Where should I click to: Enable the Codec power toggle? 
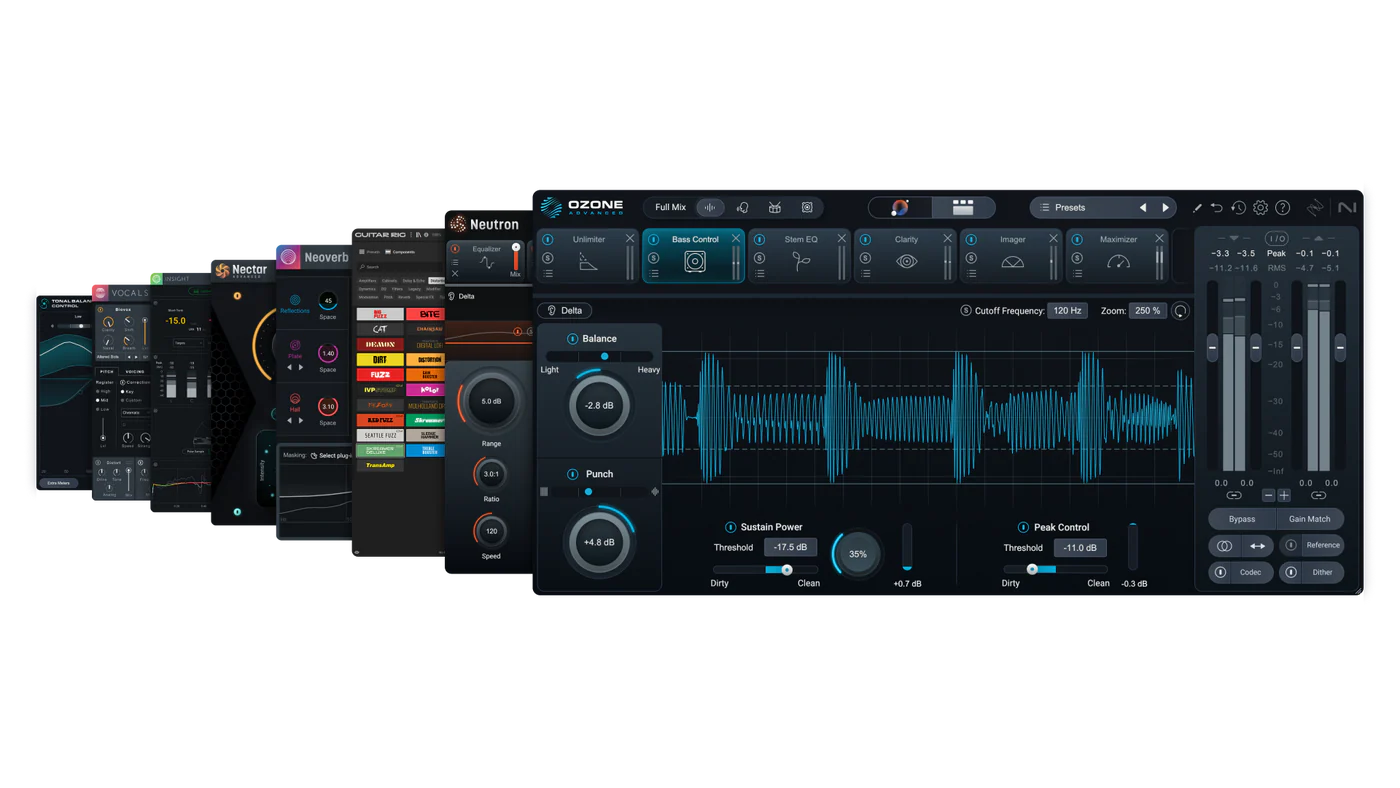[x=1221, y=573]
